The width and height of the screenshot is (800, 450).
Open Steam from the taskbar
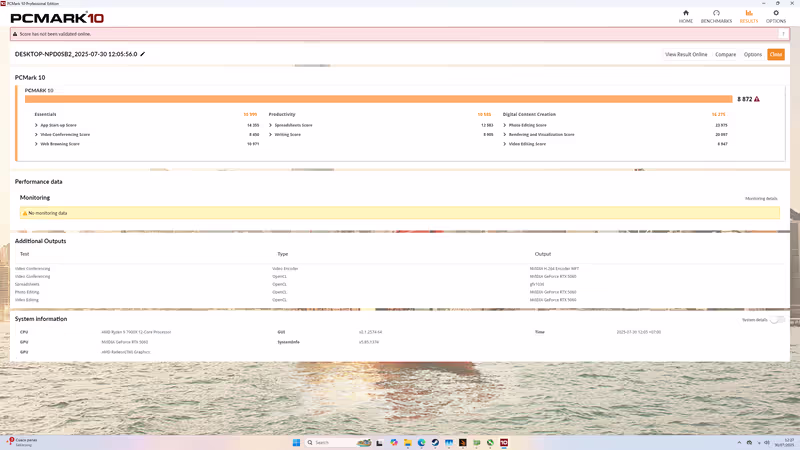[435, 442]
